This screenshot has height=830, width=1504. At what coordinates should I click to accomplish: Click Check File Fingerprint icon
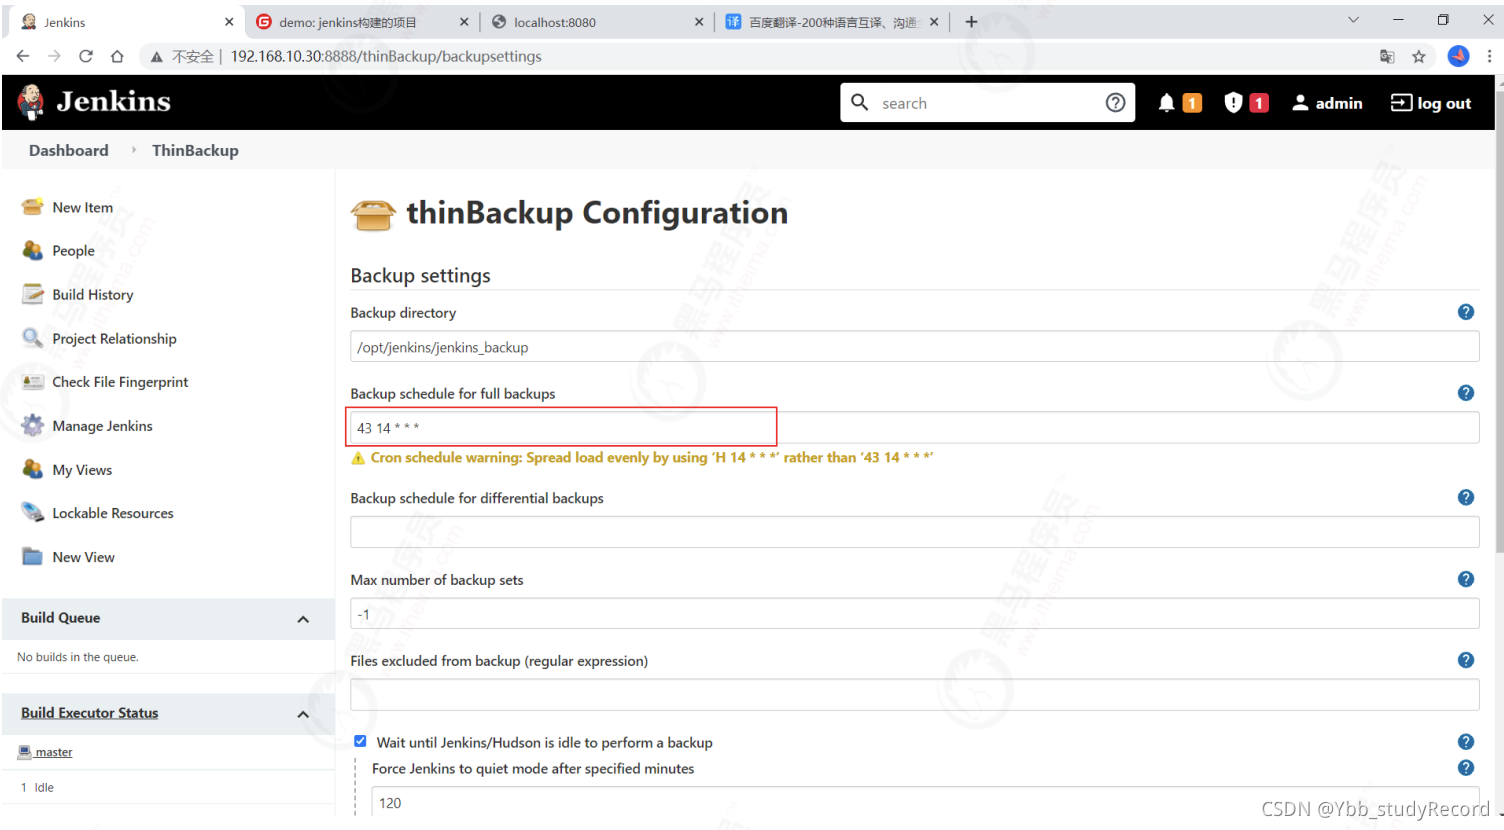(33, 382)
